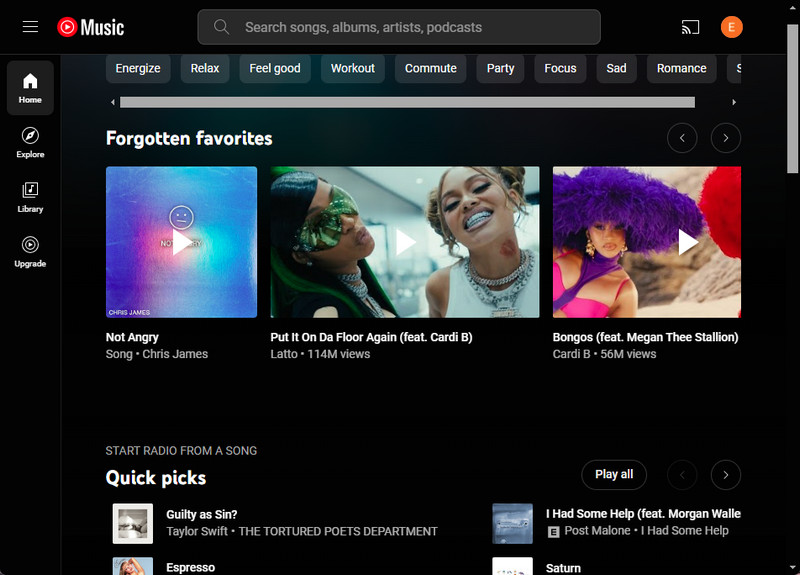This screenshot has width=800, height=575.
Task: Click the Play all button
Action: coord(614,474)
